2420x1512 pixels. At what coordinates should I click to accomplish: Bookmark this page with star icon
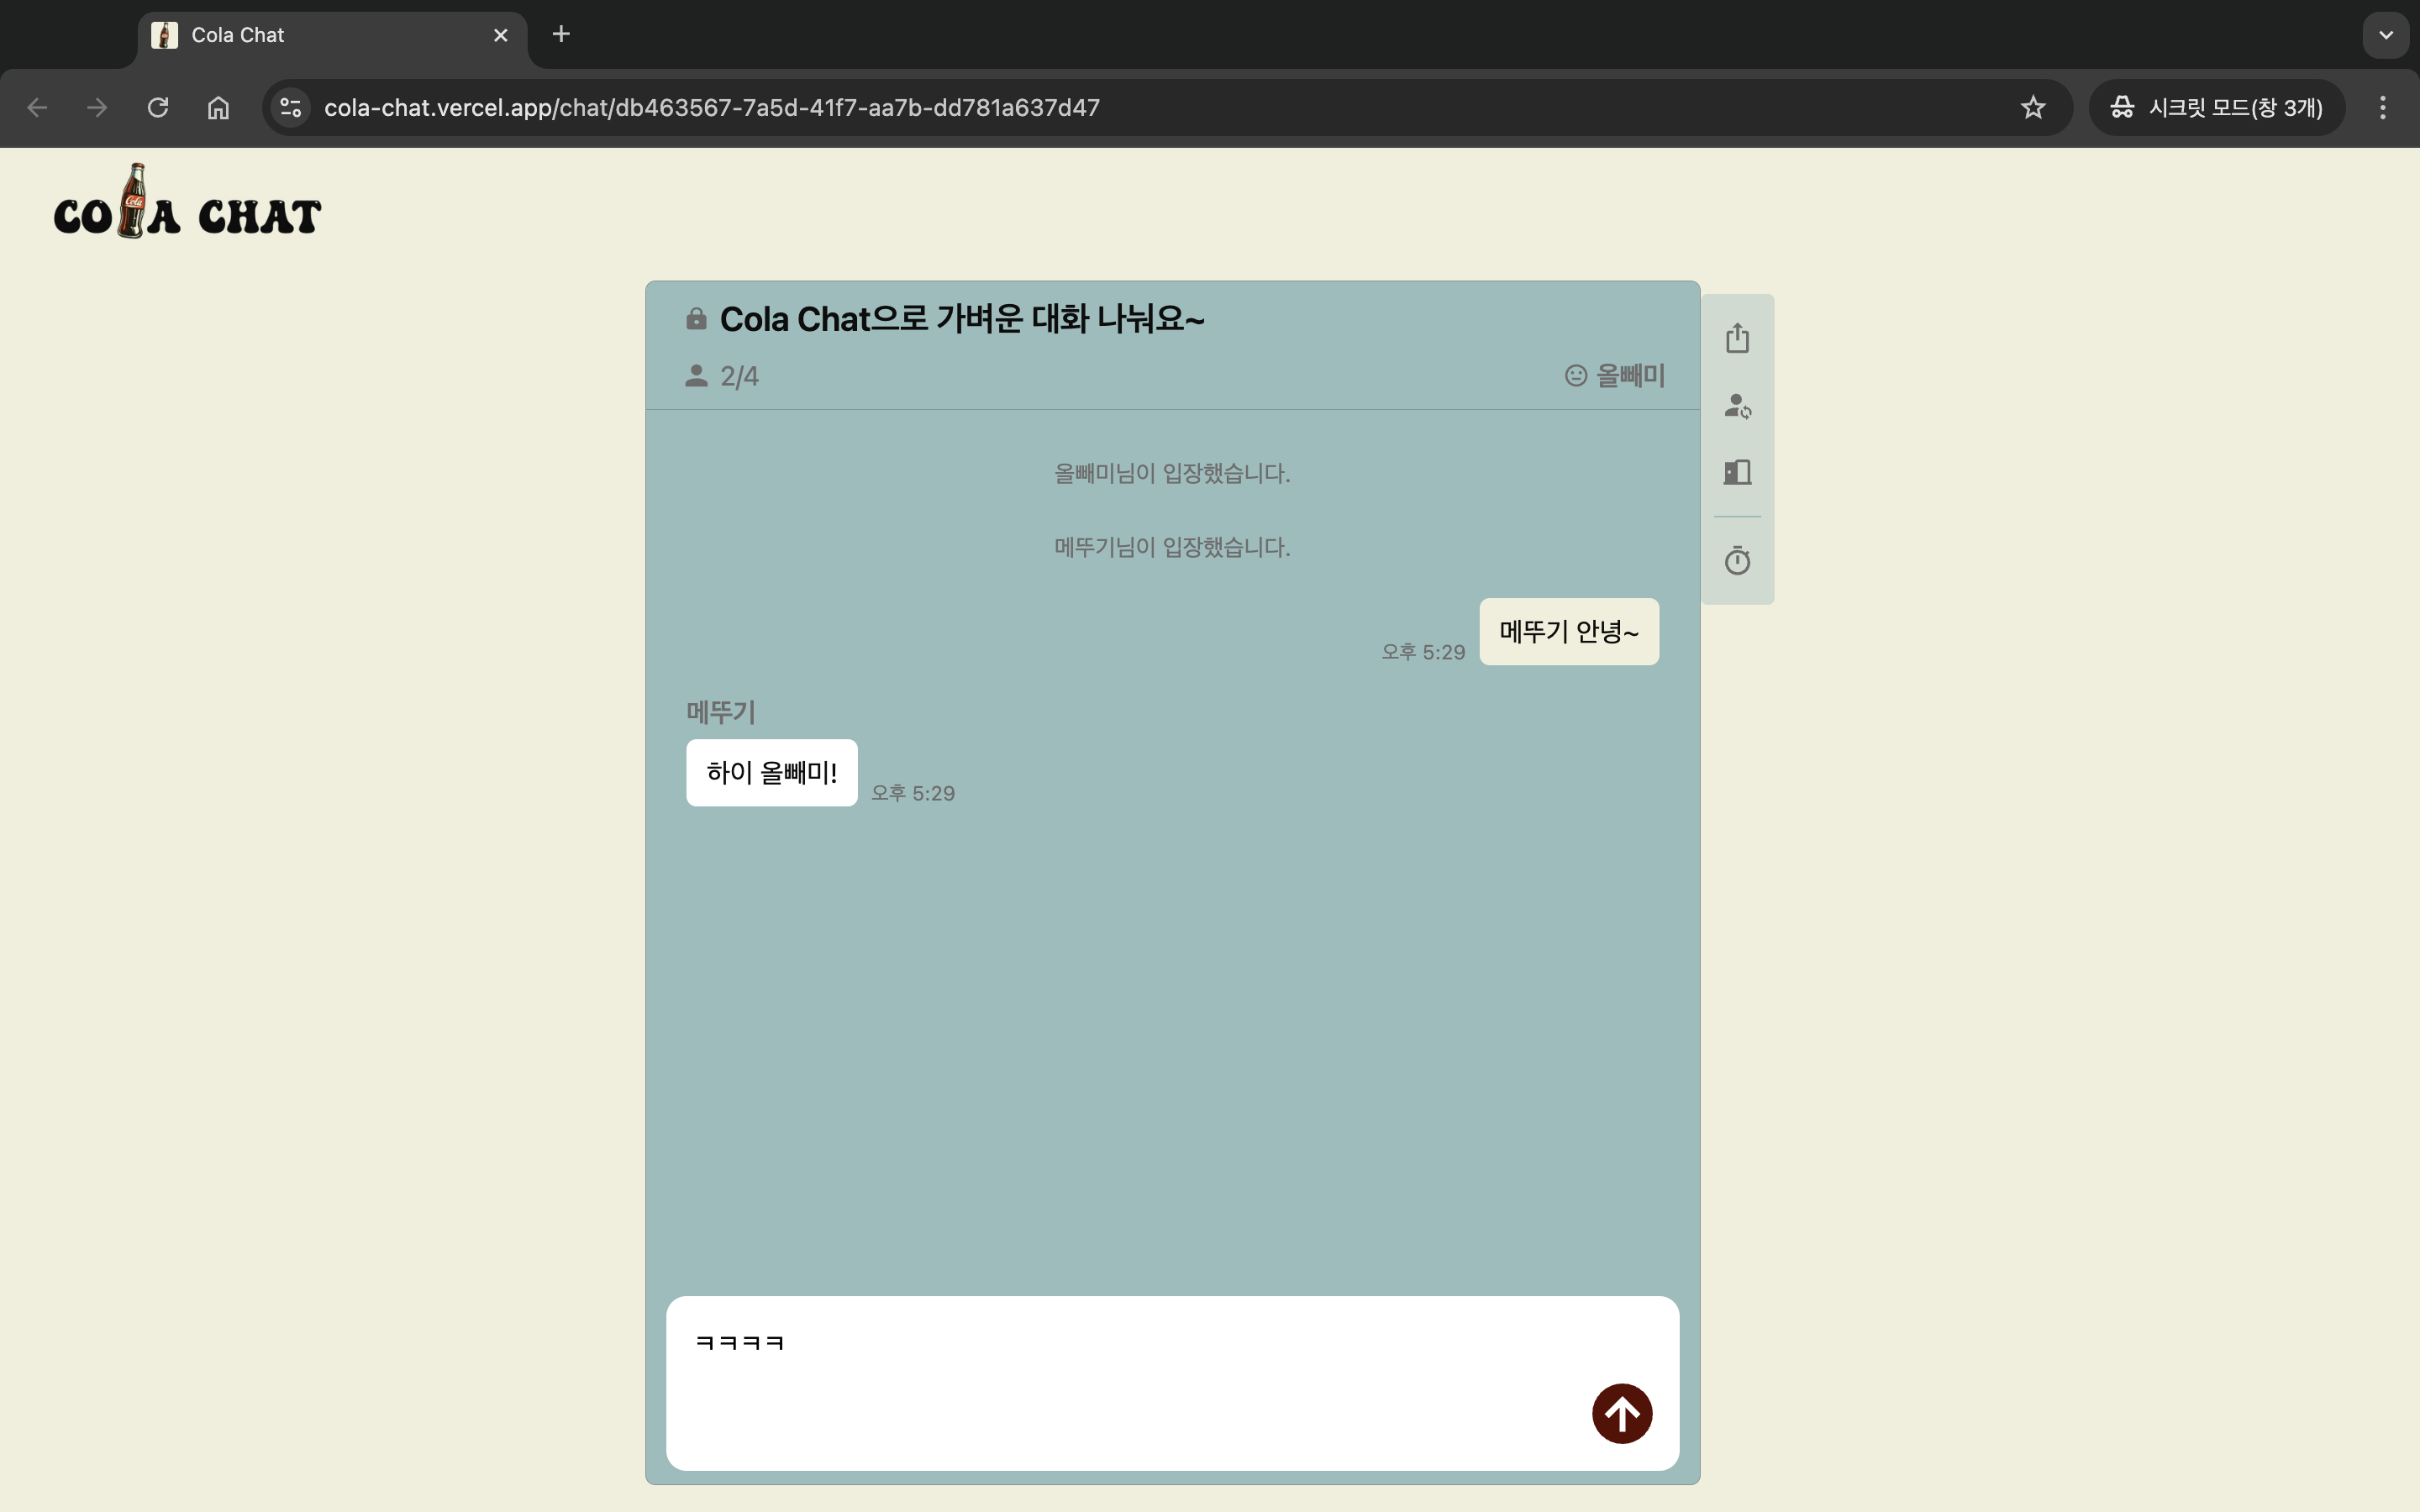(2032, 108)
